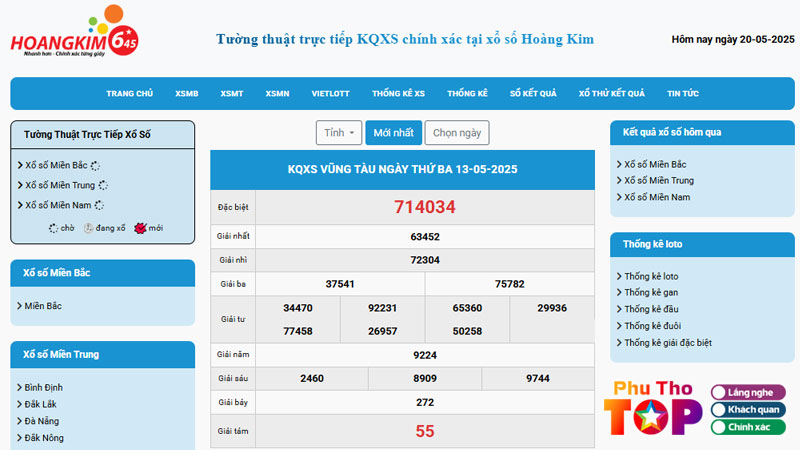The height and width of the screenshot is (450, 800).
Task: Open the Thống kê đầu link
Action: 651,309
